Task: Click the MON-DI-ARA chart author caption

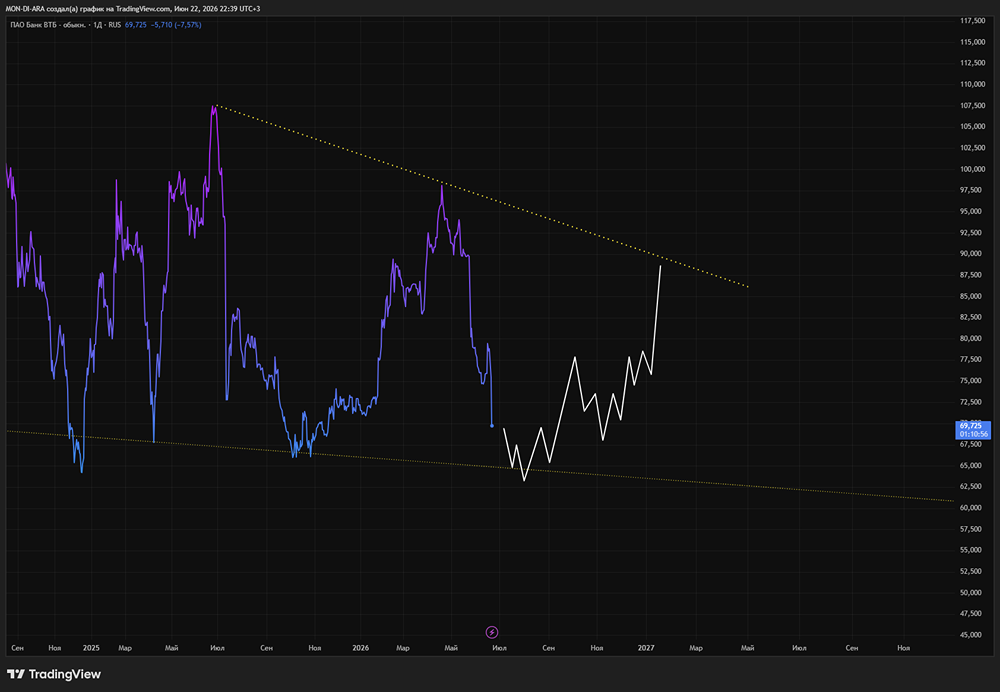Action: pyautogui.click(x=133, y=8)
